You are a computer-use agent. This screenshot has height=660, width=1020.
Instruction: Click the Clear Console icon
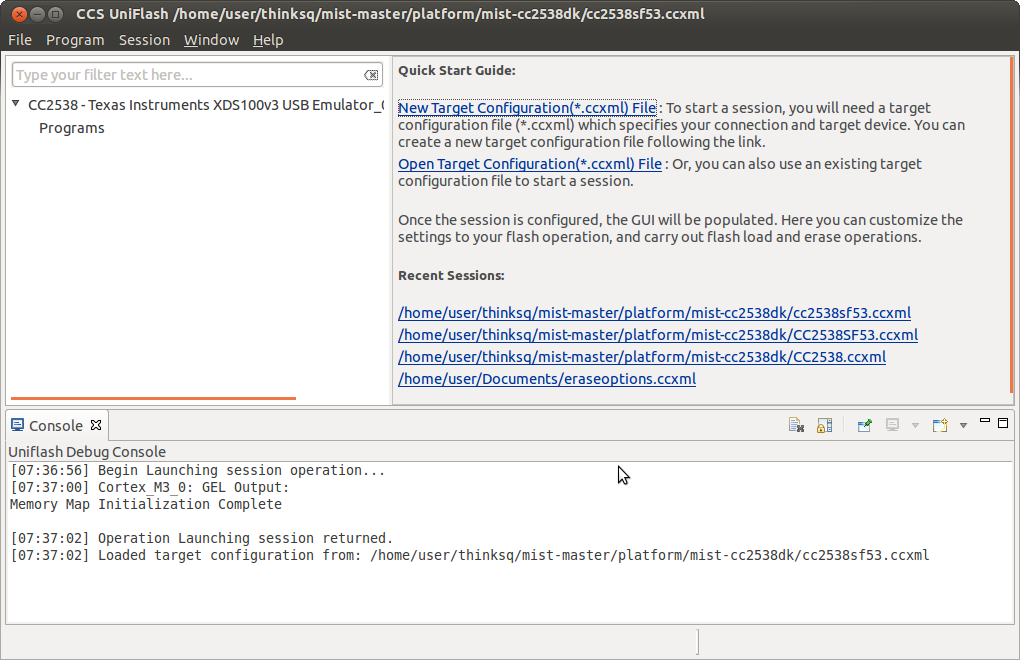pos(796,425)
